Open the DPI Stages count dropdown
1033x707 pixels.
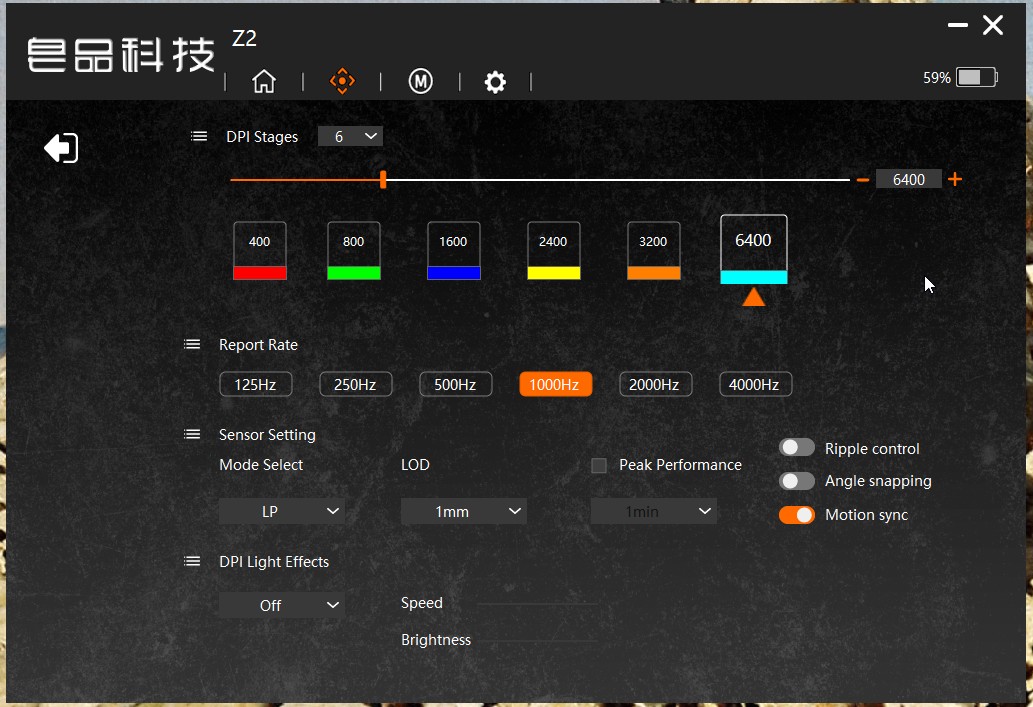(350, 136)
